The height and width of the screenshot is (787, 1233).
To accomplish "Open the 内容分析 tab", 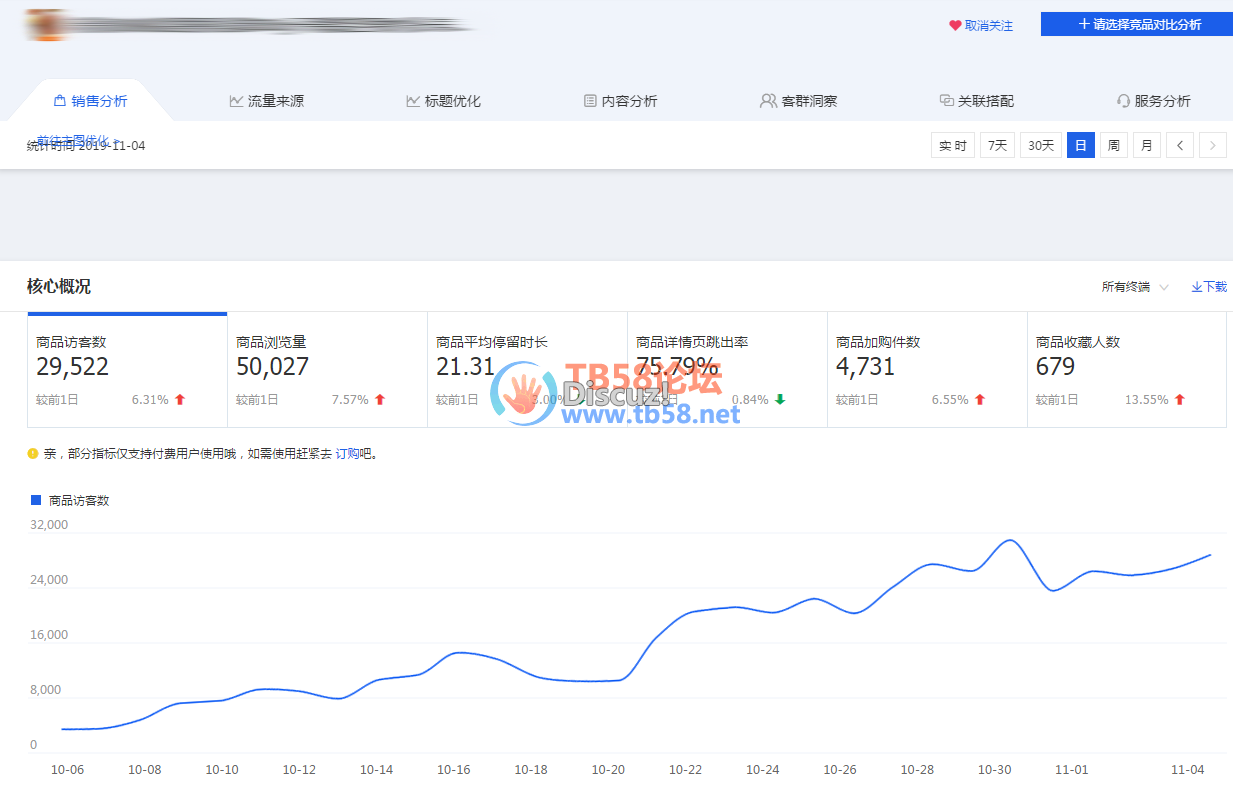I will click(x=620, y=101).
